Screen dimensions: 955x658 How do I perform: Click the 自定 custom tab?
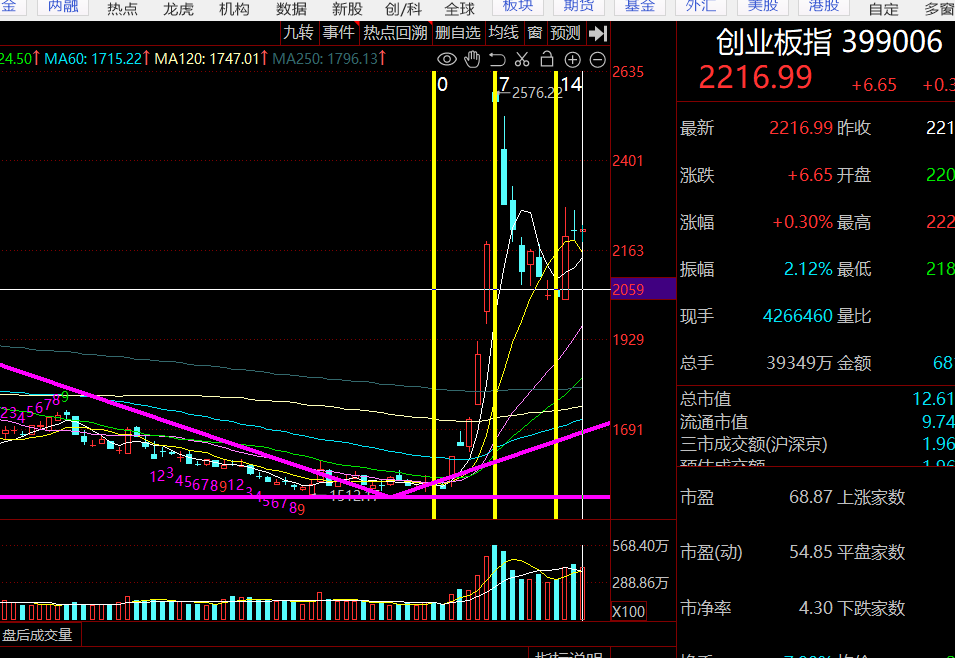click(x=884, y=9)
